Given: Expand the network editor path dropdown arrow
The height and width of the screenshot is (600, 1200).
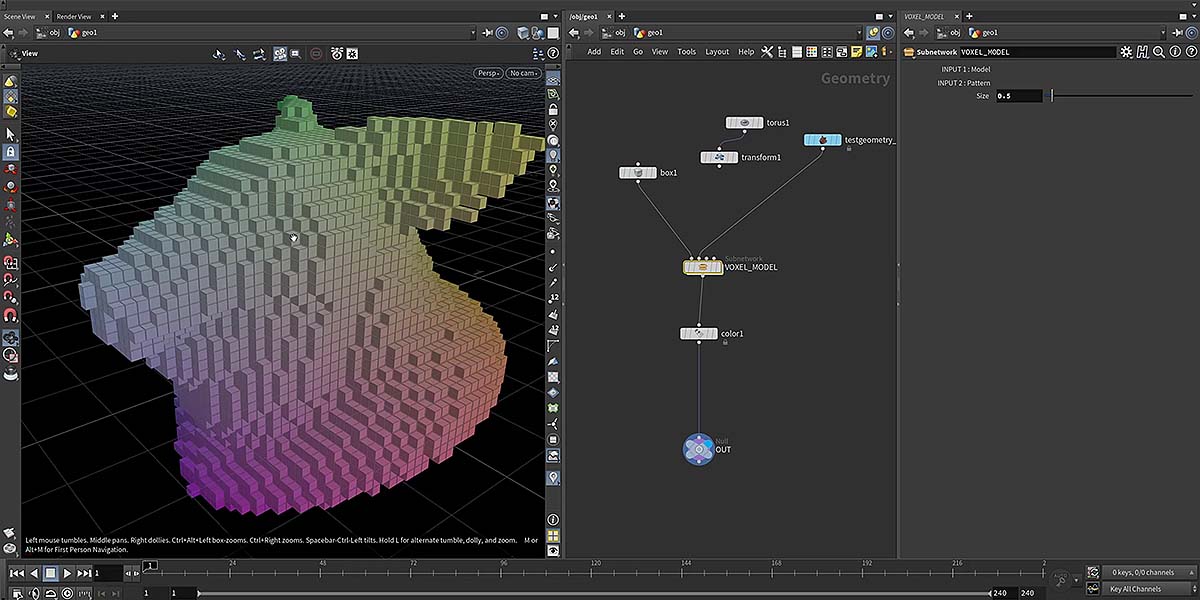Looking at the screenshot, I should [x=857, y=33].
